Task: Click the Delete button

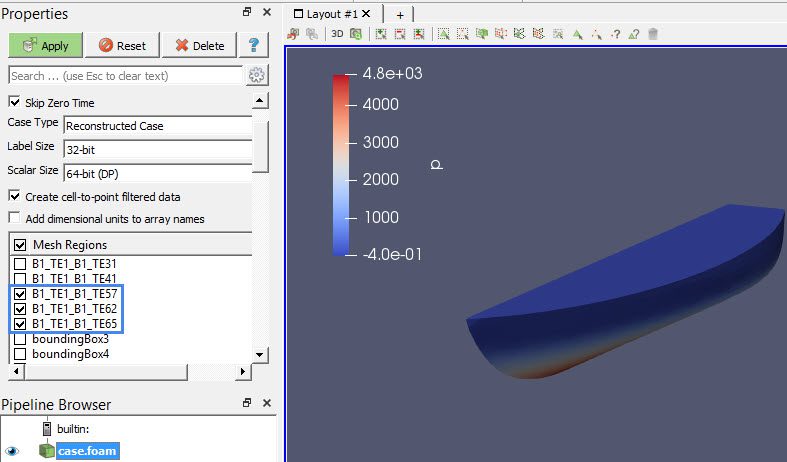Action: click(200, 45)
